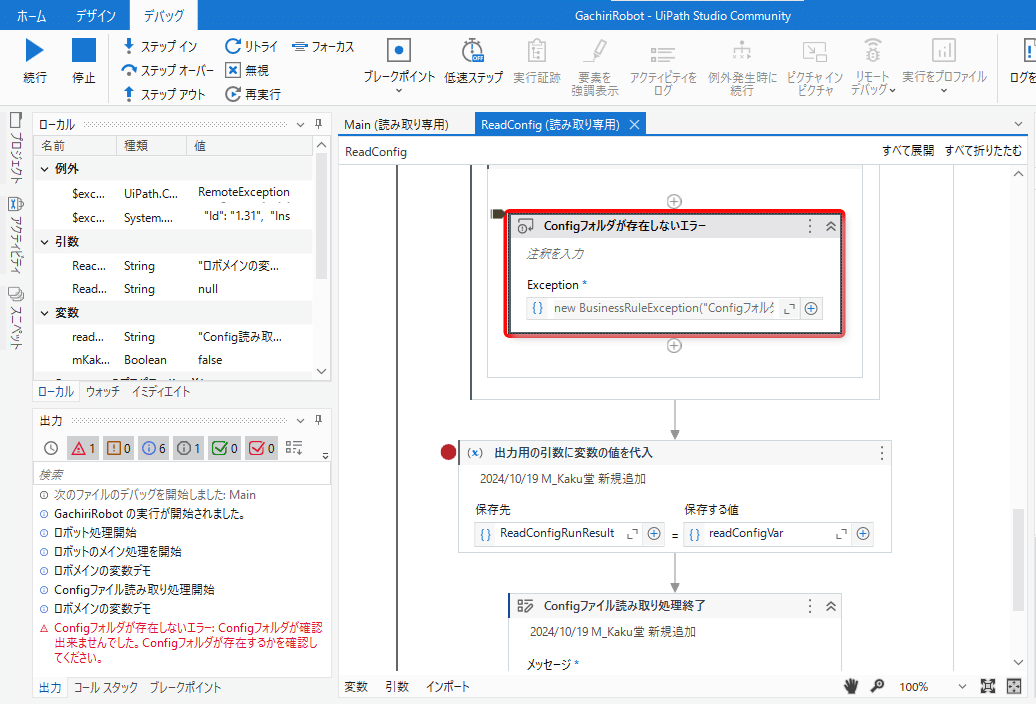This screenshot has height=704, width=1036.
Task: Collapse the 引数 group in Locals
Action: (x=45, y=242)
